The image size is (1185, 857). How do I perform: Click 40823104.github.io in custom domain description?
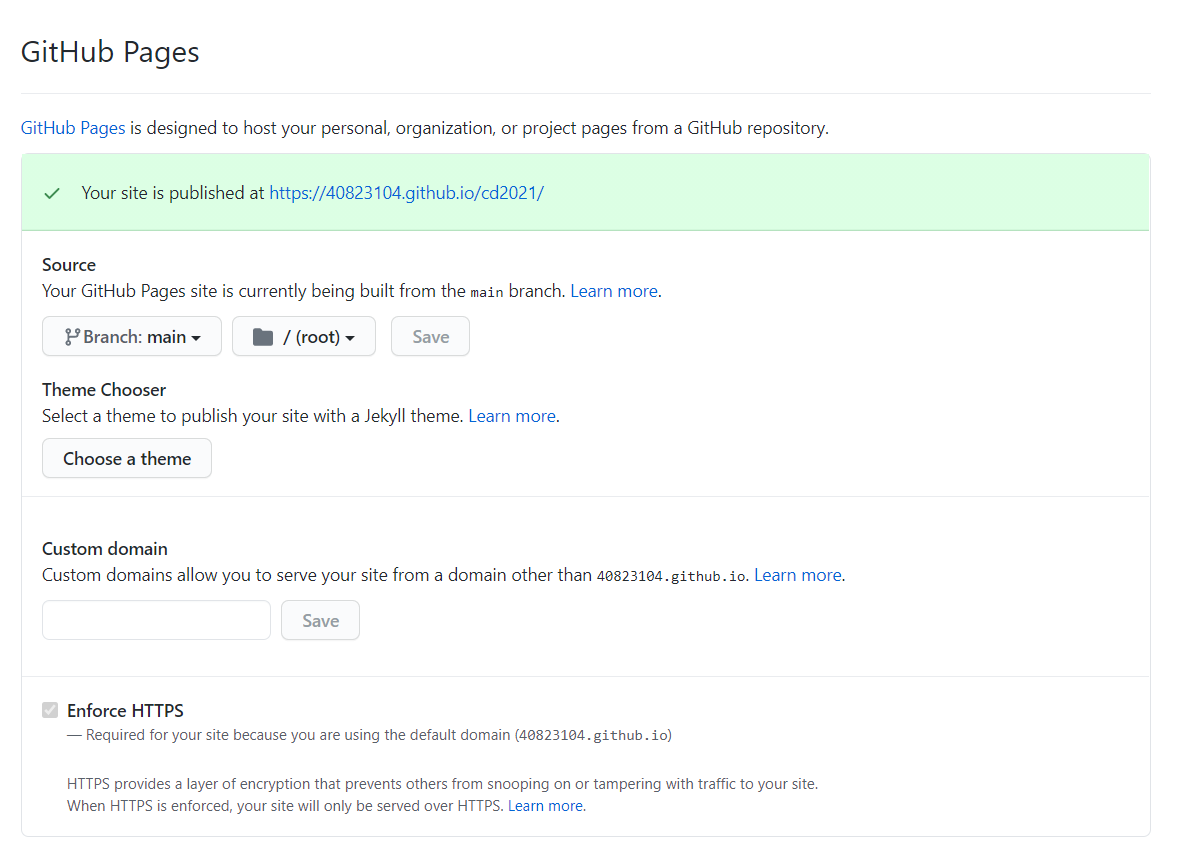(x=671, y=576)
